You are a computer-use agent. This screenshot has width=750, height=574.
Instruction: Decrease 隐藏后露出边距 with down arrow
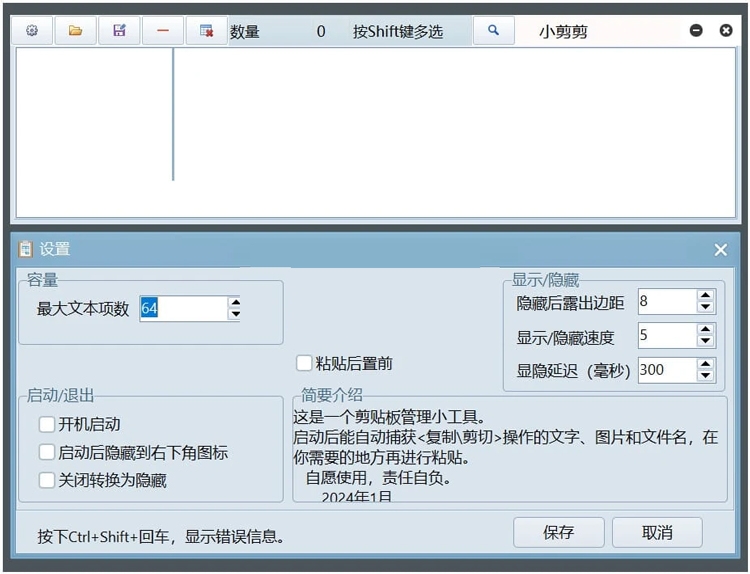click(x=706, y=308)
